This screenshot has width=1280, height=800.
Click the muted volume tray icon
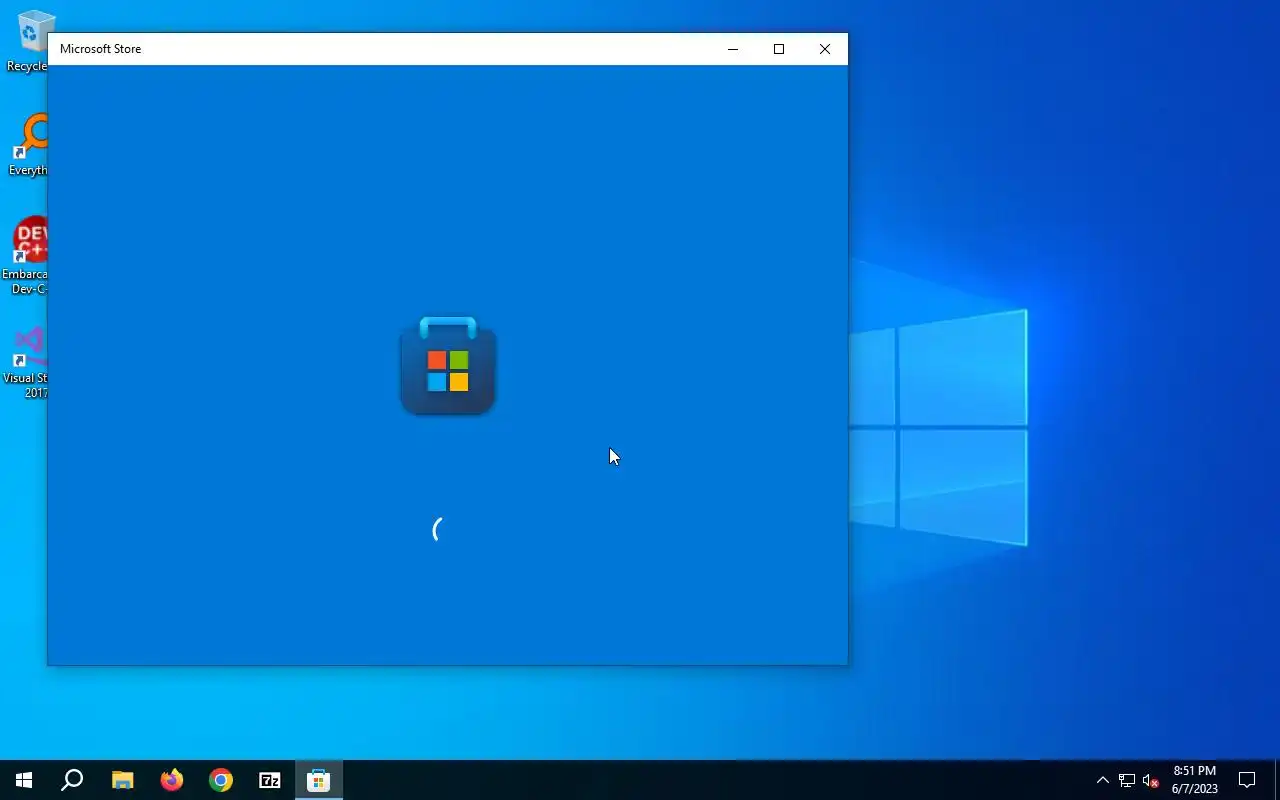[x=1151, y=780]
